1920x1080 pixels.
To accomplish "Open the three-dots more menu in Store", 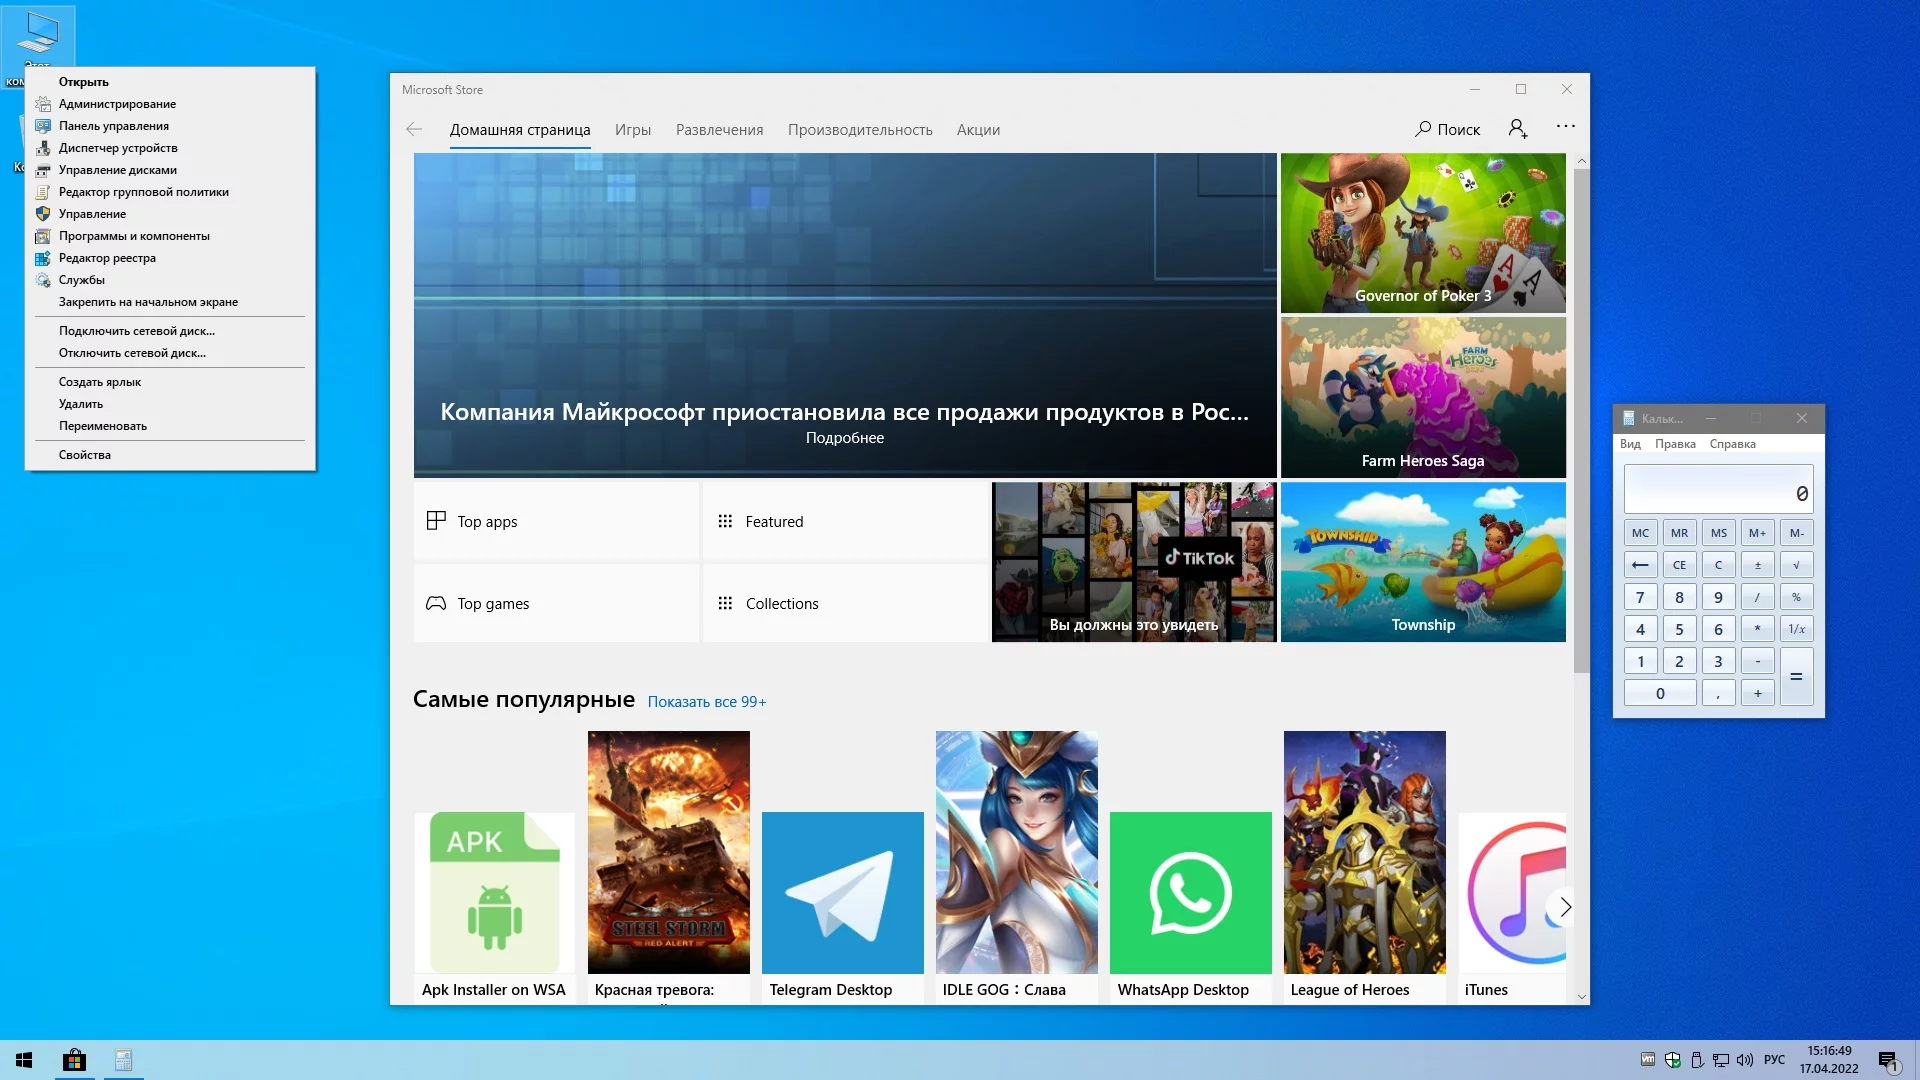I will (x=1565, y=127).
